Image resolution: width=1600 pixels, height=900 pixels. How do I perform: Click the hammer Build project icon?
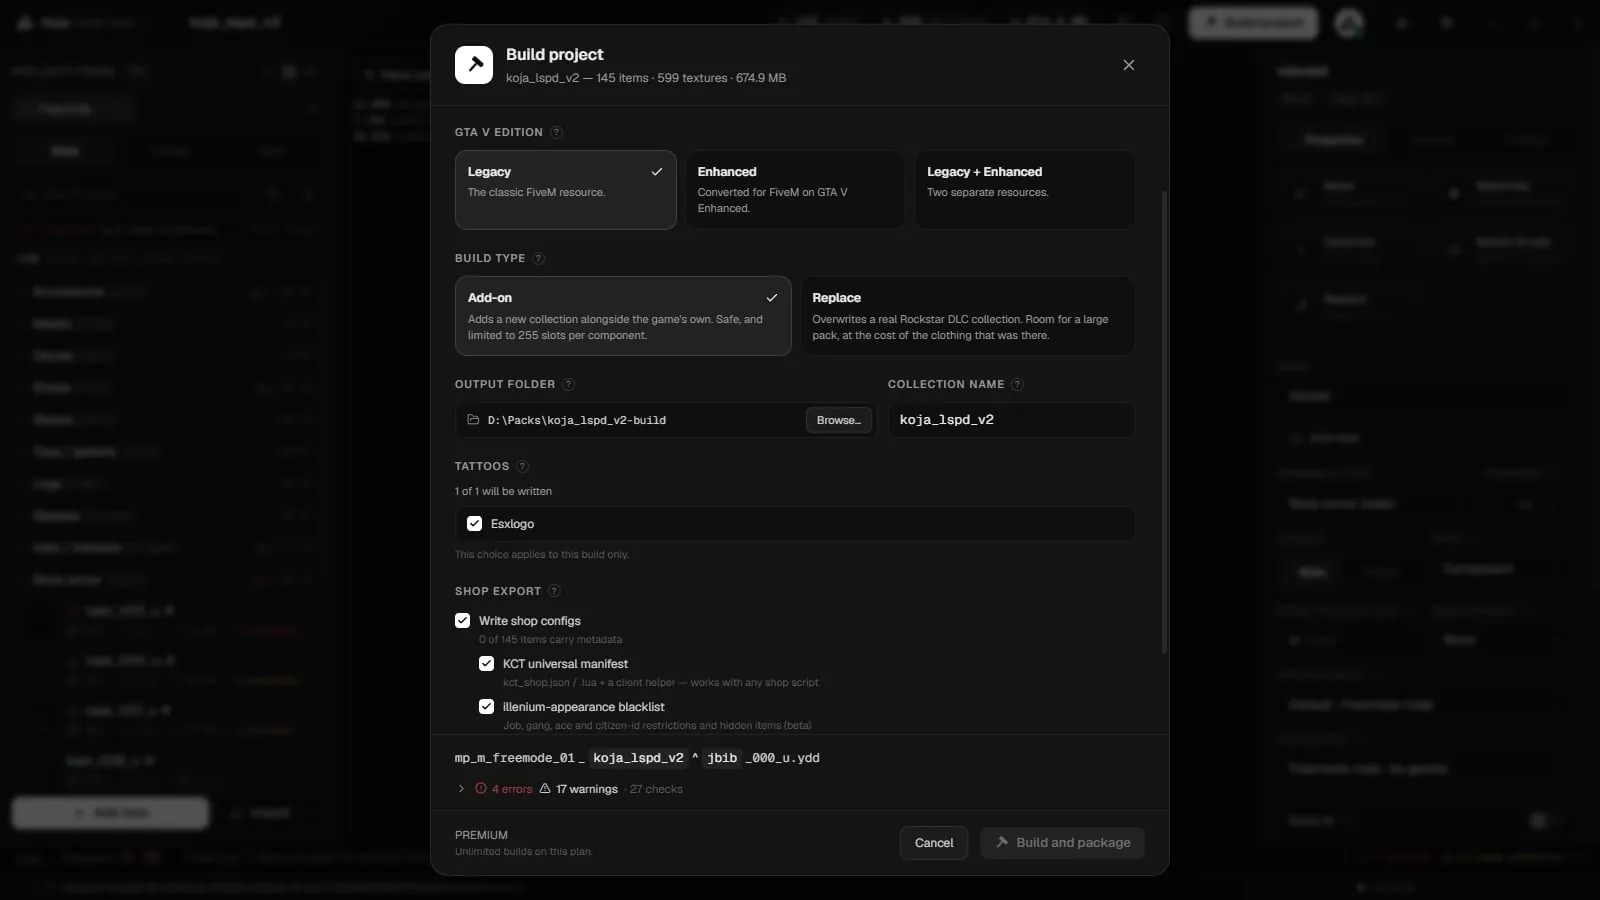click(x=474, y=65)
